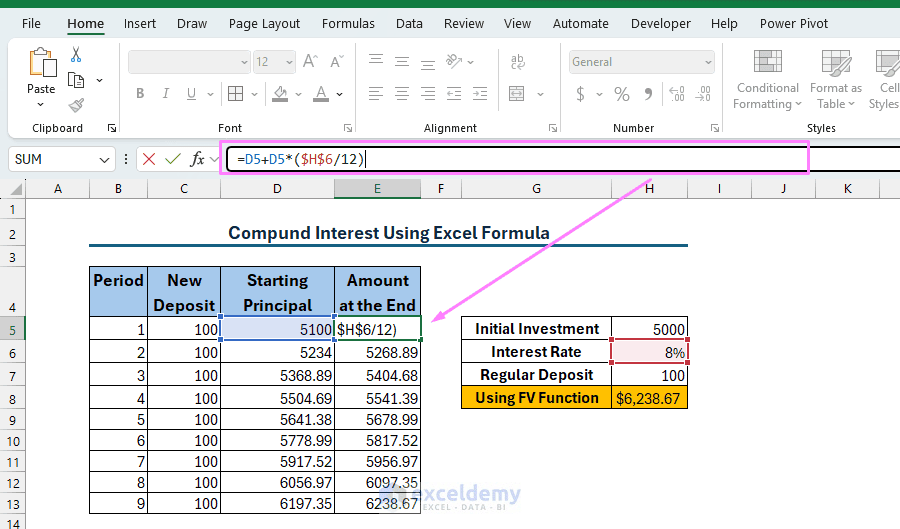Open the font size dropdown
The height and width of the screenshot is (529, 900).
[x=289, y=62]
